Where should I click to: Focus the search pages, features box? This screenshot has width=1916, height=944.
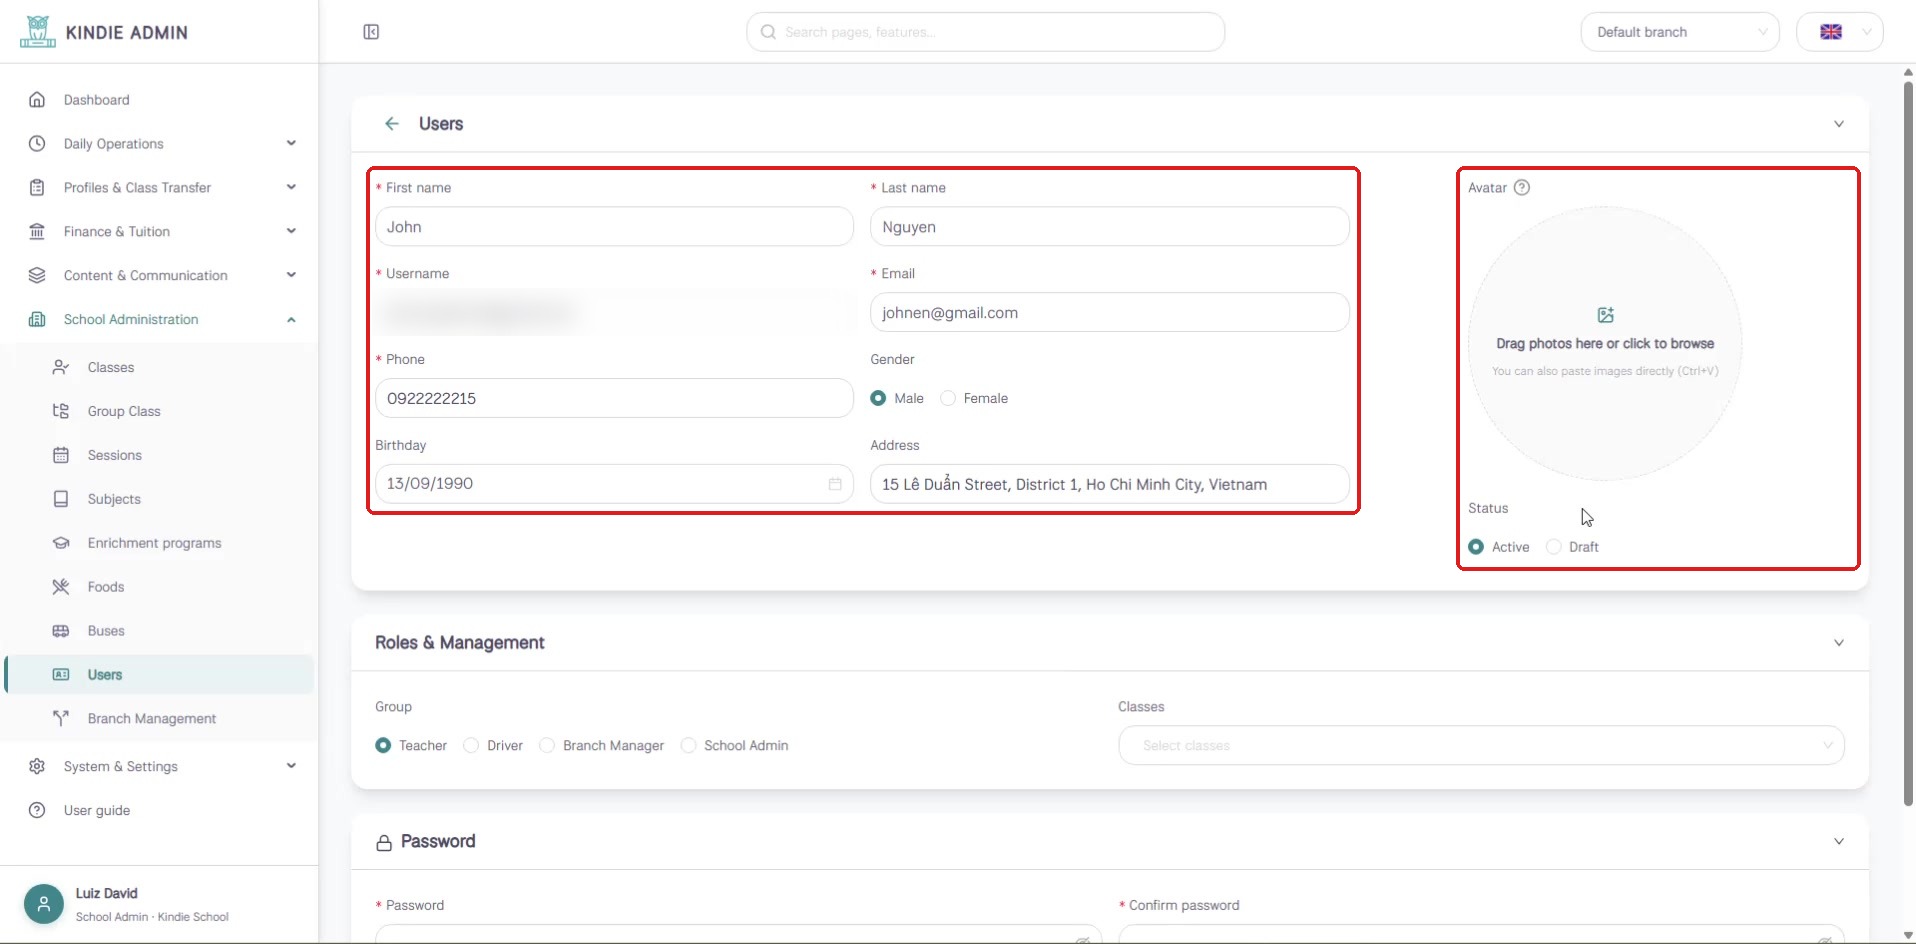(985, 32)
